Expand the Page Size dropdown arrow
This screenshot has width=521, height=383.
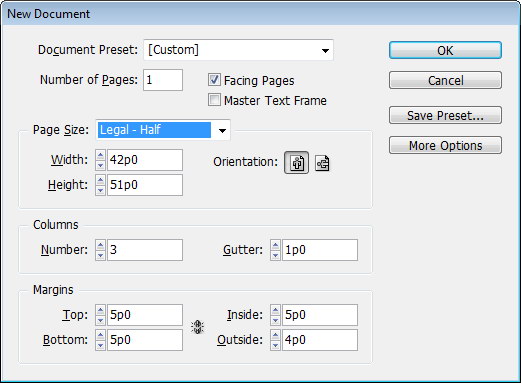(x=222, y=130)
